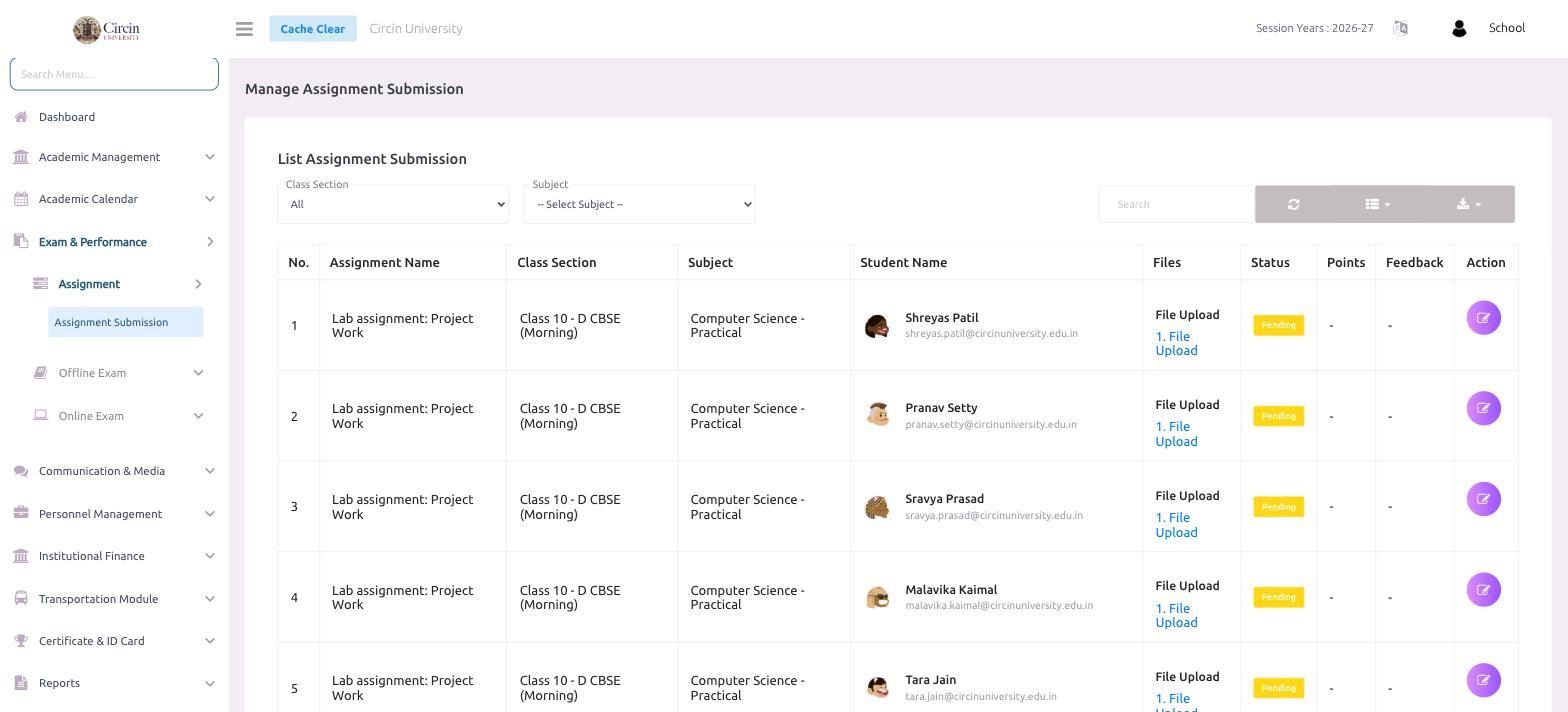This screenshot has width=1568, height=712.
Task: Click the user profile avatar icon
Action: pyautogui.click(x=1459, y=29)
